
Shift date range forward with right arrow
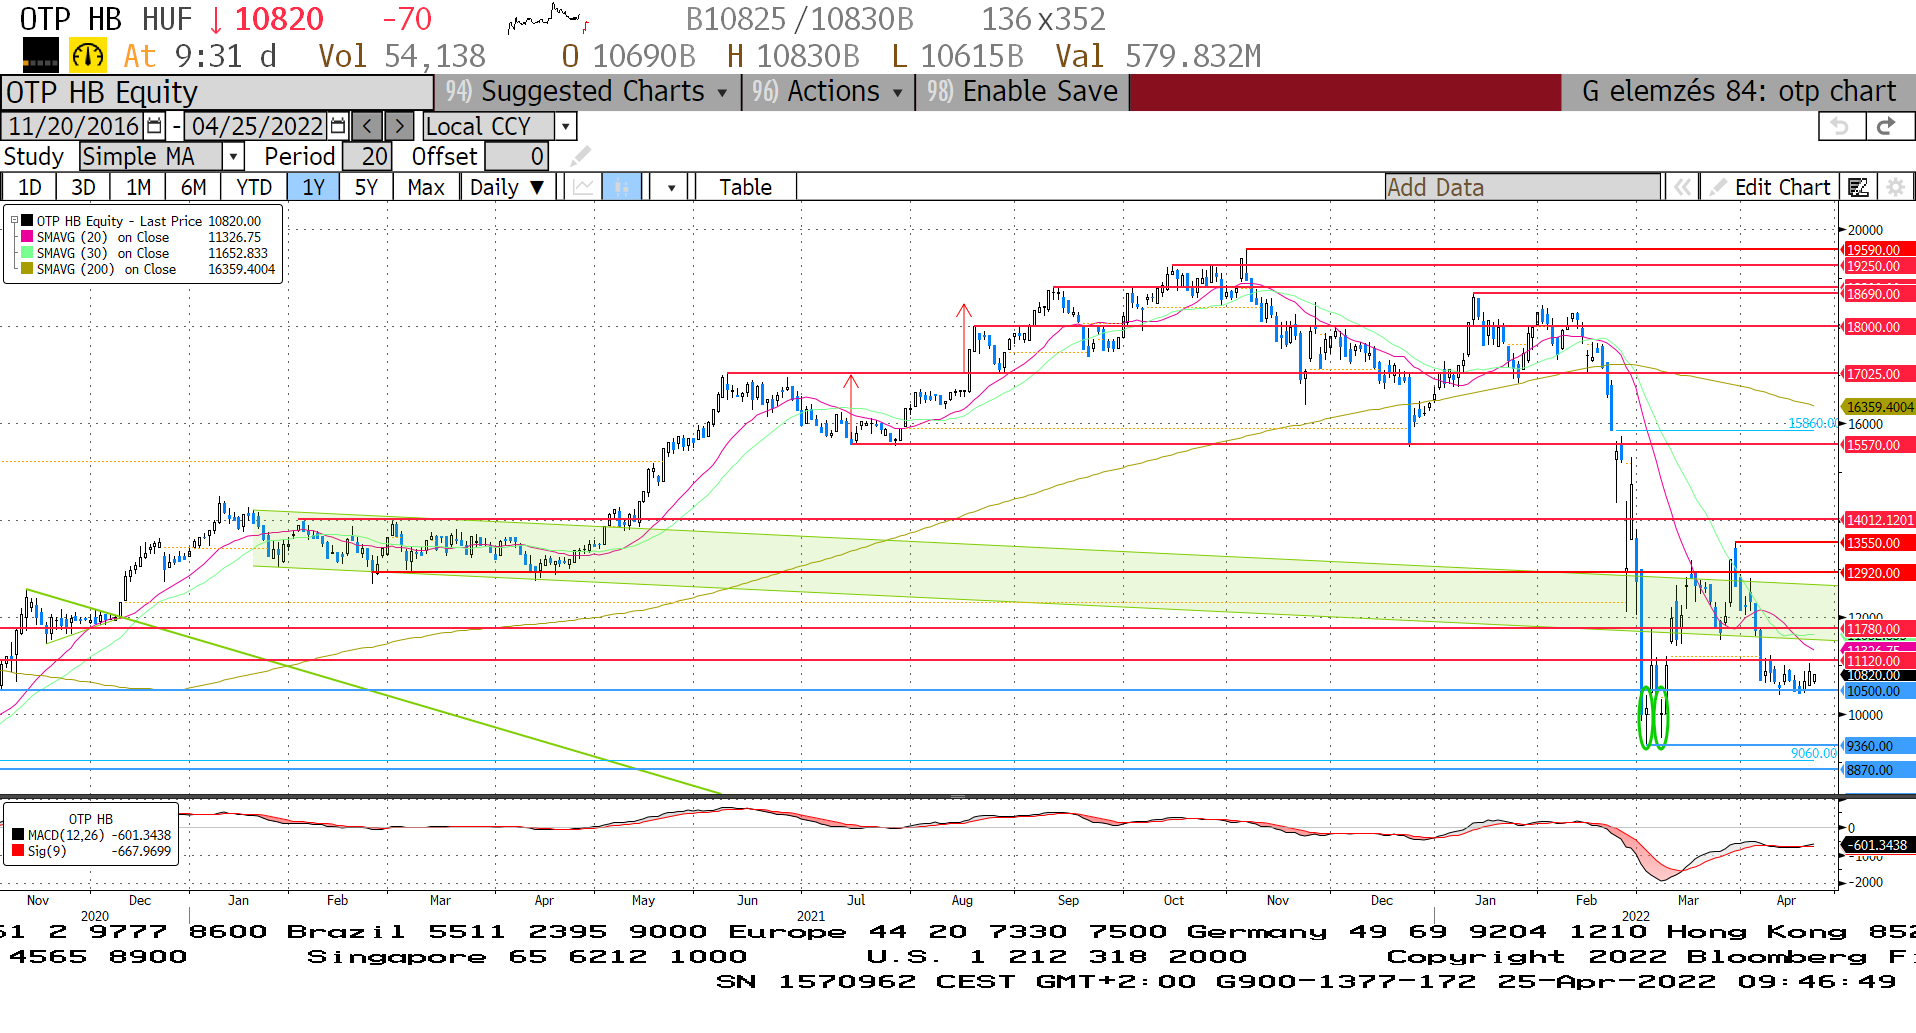click(399, 126)
